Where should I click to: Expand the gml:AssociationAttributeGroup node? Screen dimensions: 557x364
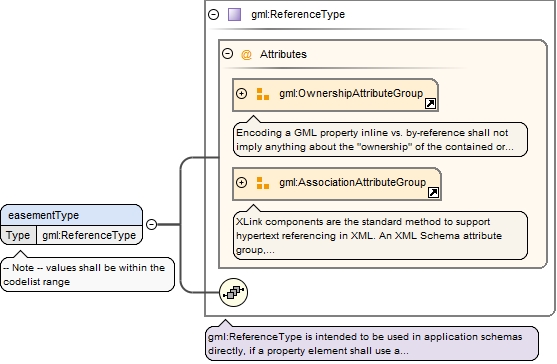(x=242, y=183)
